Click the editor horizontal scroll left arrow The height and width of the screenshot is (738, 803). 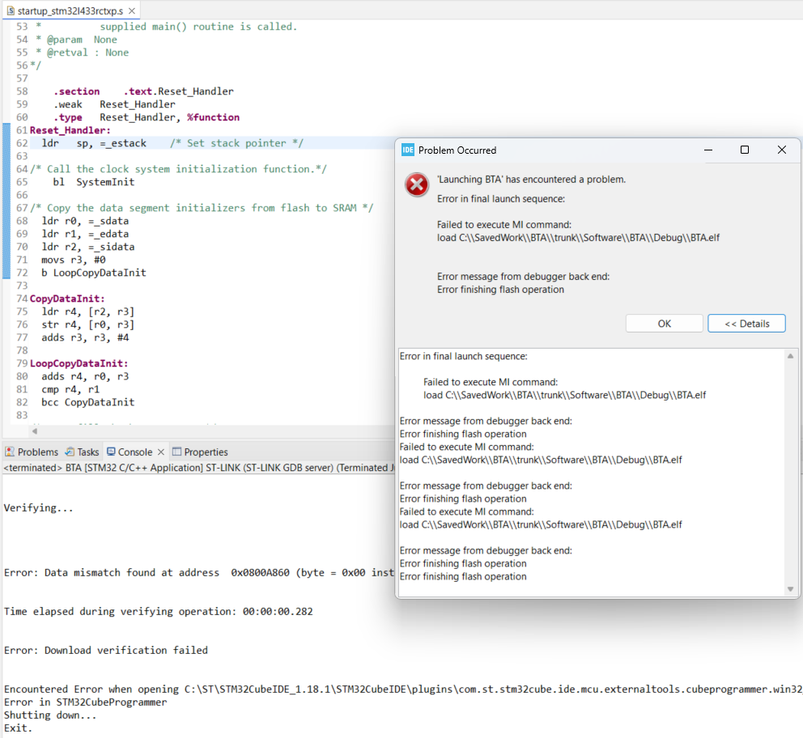tap(34, 431)
